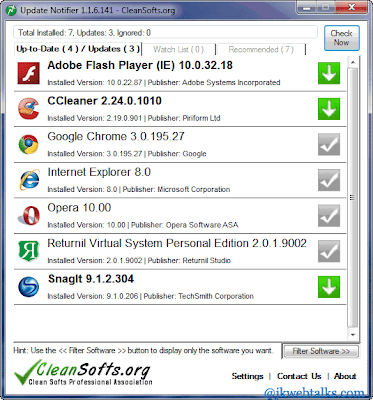Click Opera Software ASA publisher line
The image size is (373, 400).
coord(143,225)
